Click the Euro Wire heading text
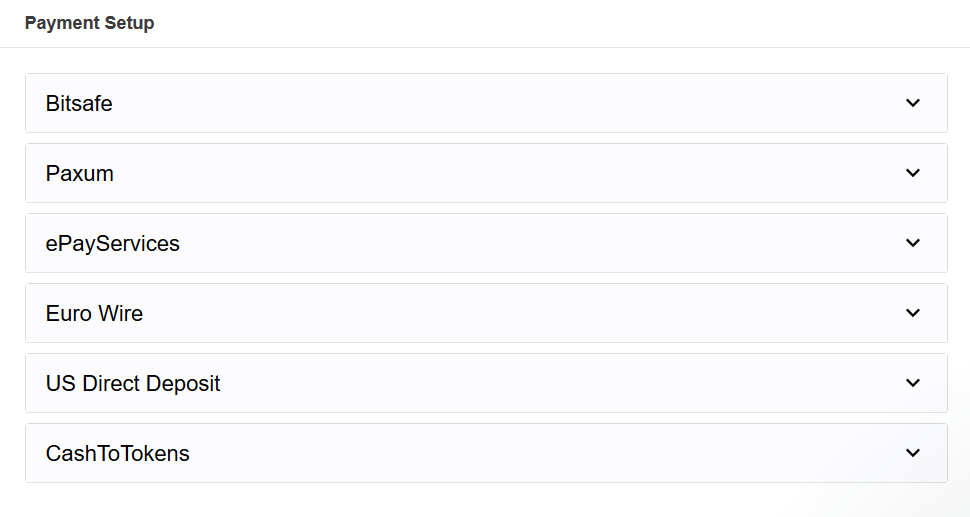The image size is (970, 517). pos(94,313)
